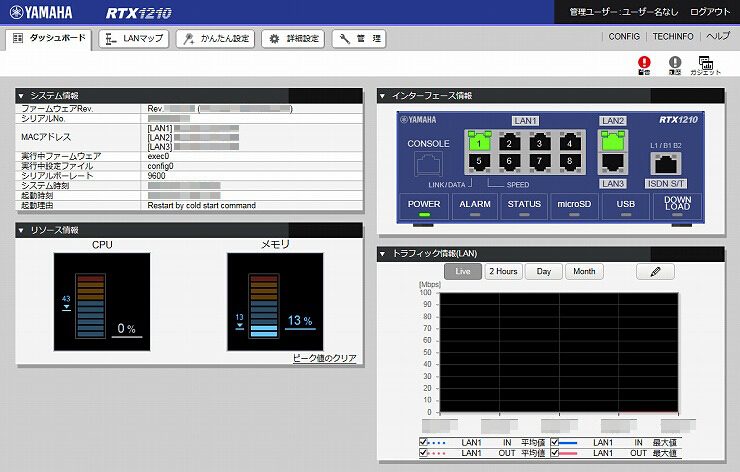This screenshot has width=740, height=472.
Task: Toggle LAN1 OUT 平均値 checkbox
Action: pyautogui.click(x=423, y=453)
